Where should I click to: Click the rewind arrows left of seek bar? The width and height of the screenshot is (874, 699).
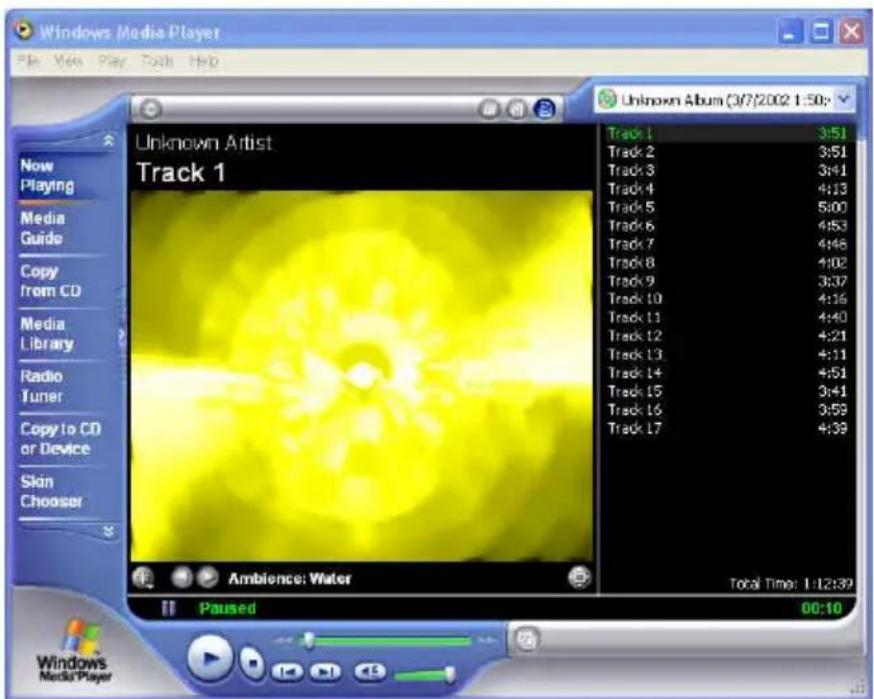tap(284, 641)
